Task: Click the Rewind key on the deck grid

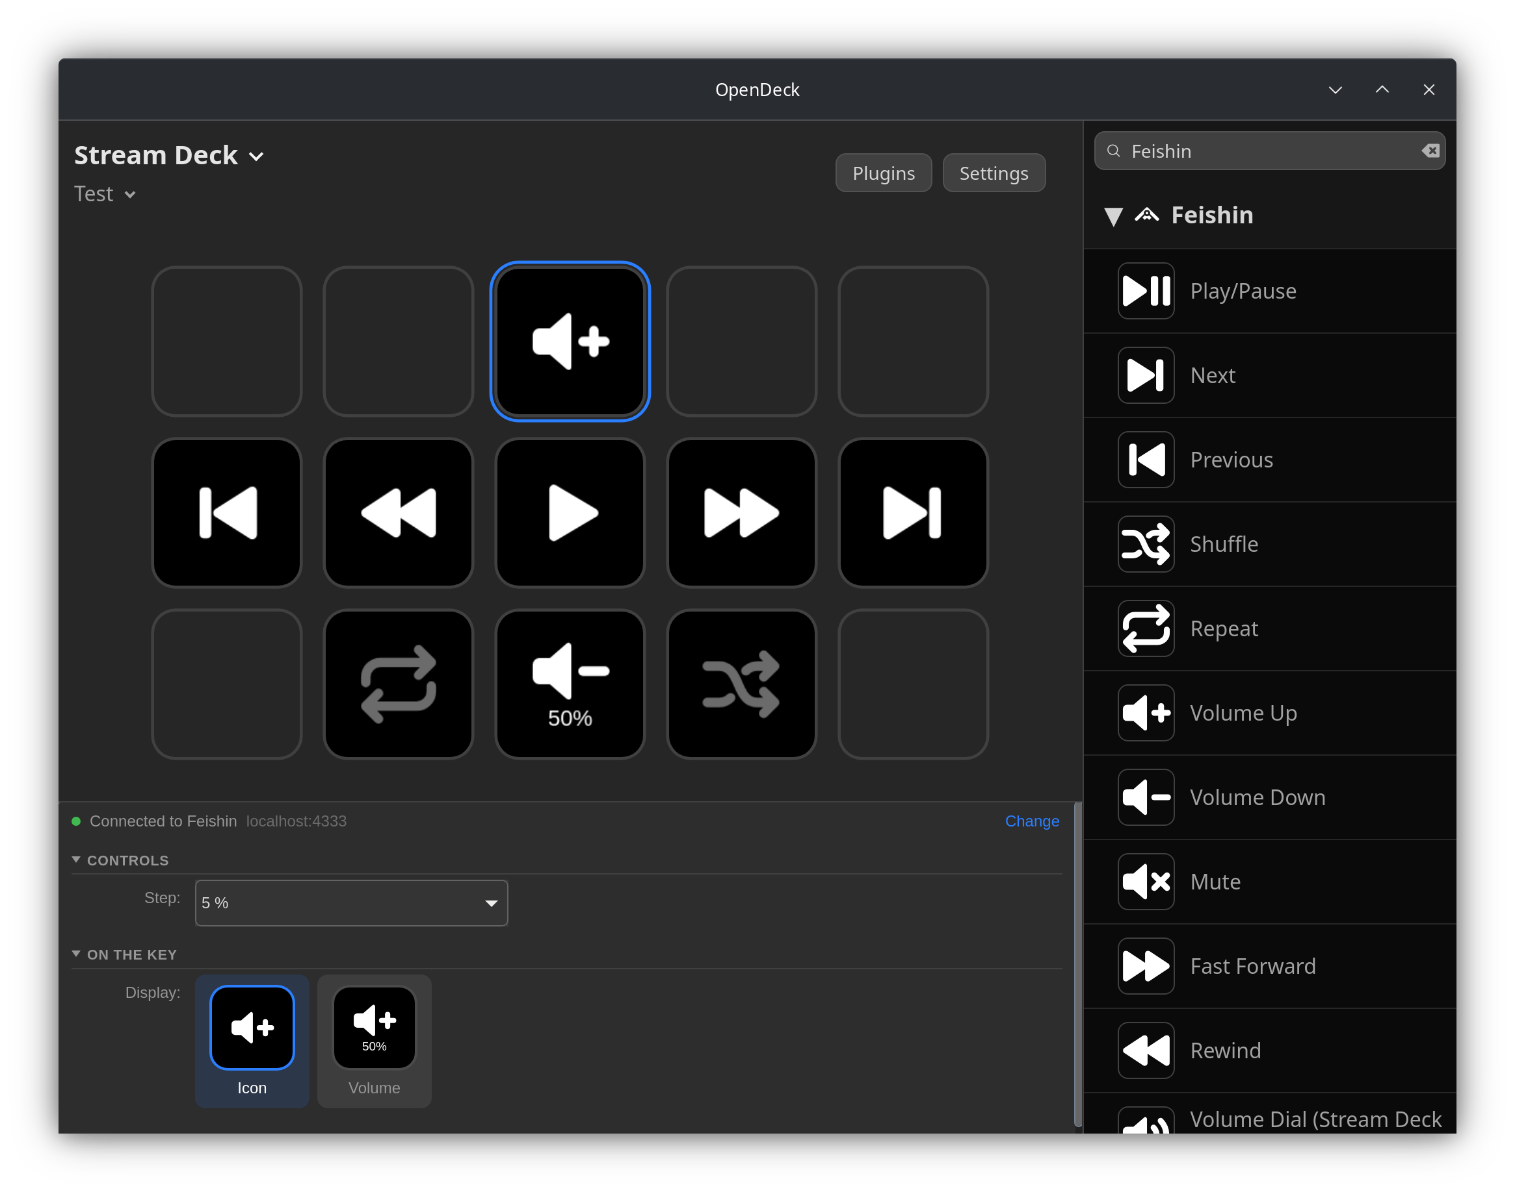Action: 398,513
